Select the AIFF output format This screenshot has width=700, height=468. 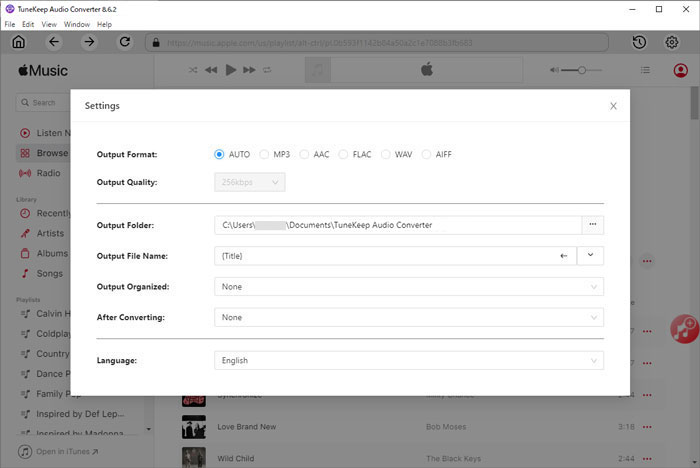point(426,155)
